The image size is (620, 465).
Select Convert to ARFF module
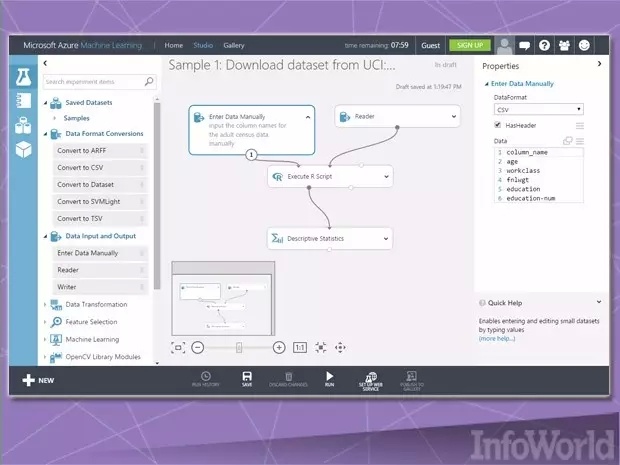pos(100,151)
